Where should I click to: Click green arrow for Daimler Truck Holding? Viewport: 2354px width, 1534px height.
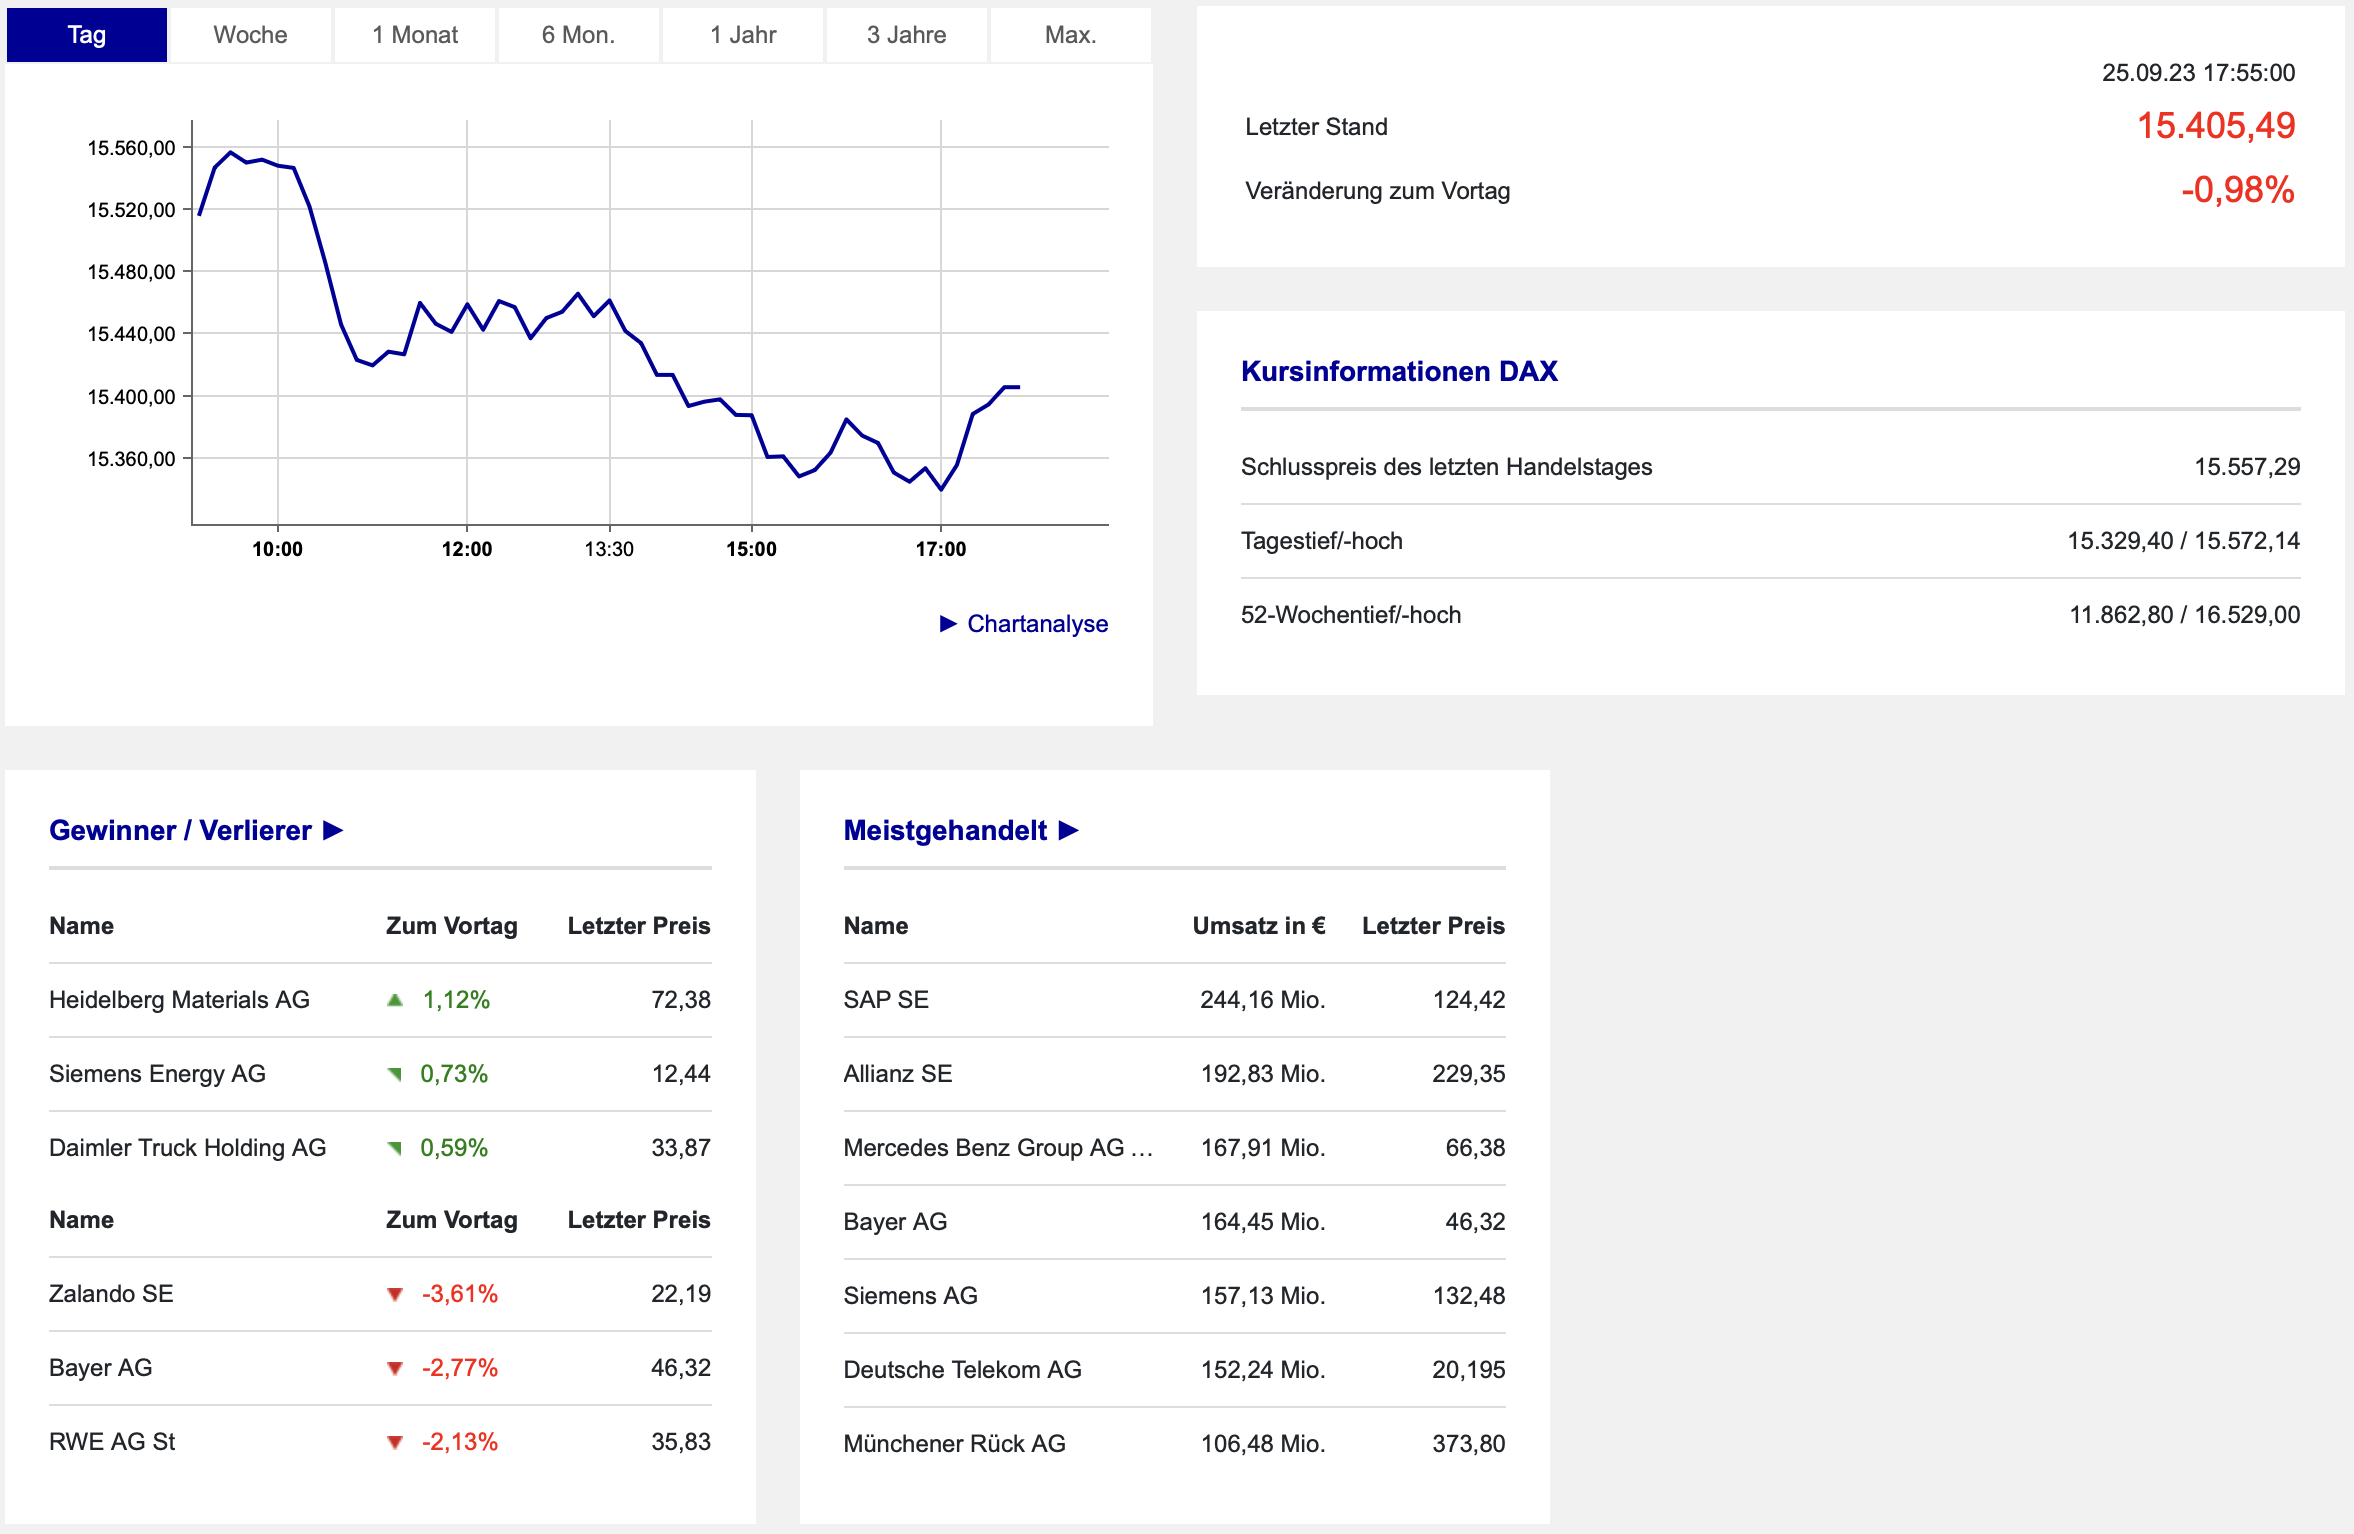(395, 1149)
